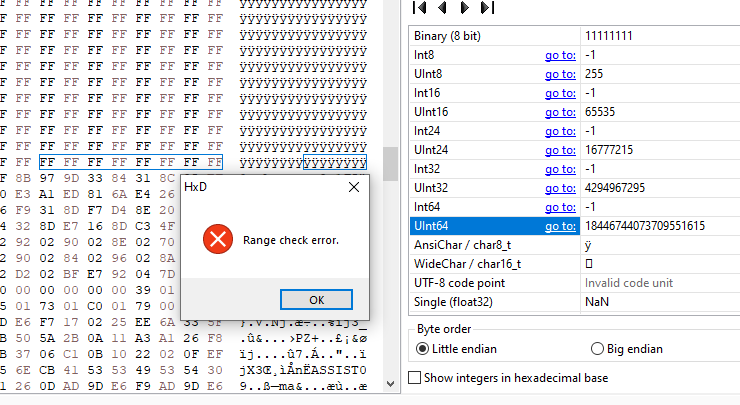Click go to link for UInt32
The image size is (740, 405).
[560, 188]
